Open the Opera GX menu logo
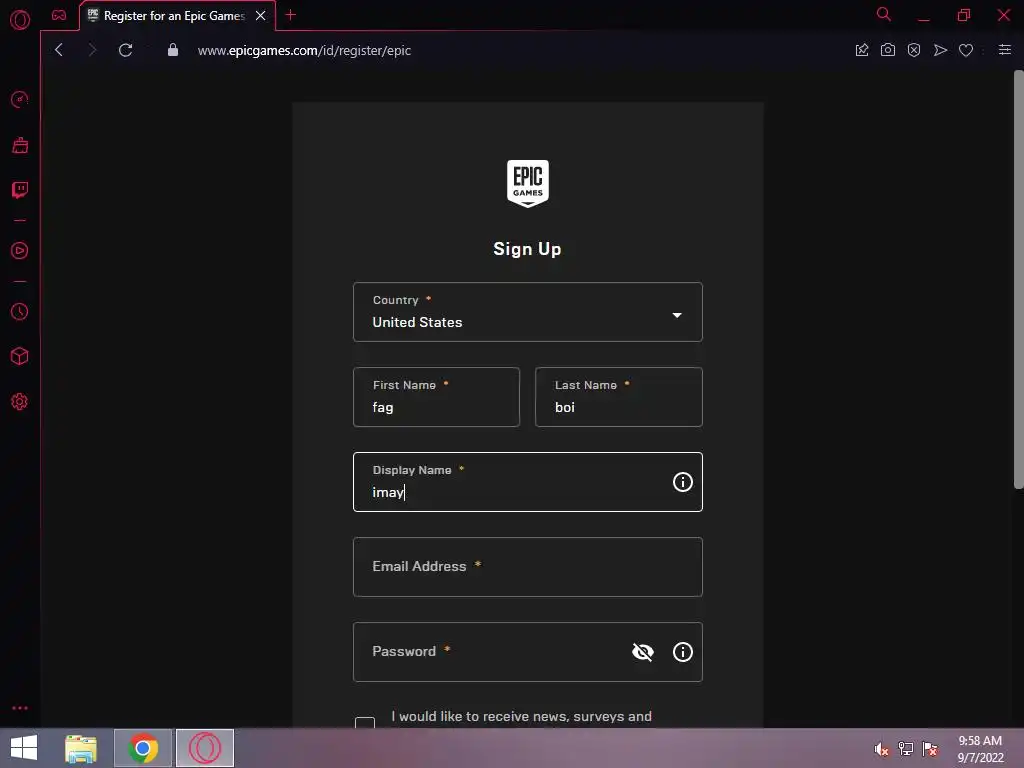Screen dimensions: 1024x768 coord(20,20)
